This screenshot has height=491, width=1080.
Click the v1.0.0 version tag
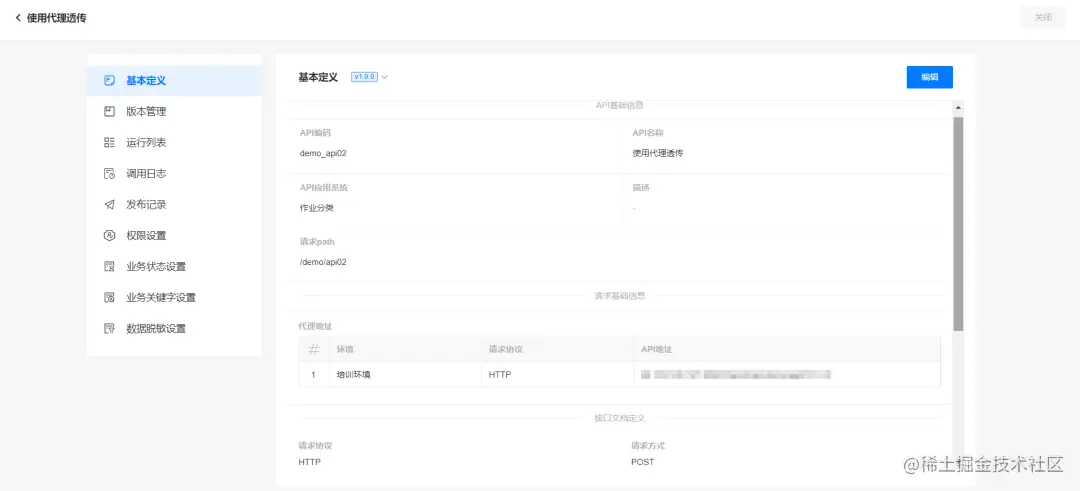pyautogui.click(x=364, y=77)
